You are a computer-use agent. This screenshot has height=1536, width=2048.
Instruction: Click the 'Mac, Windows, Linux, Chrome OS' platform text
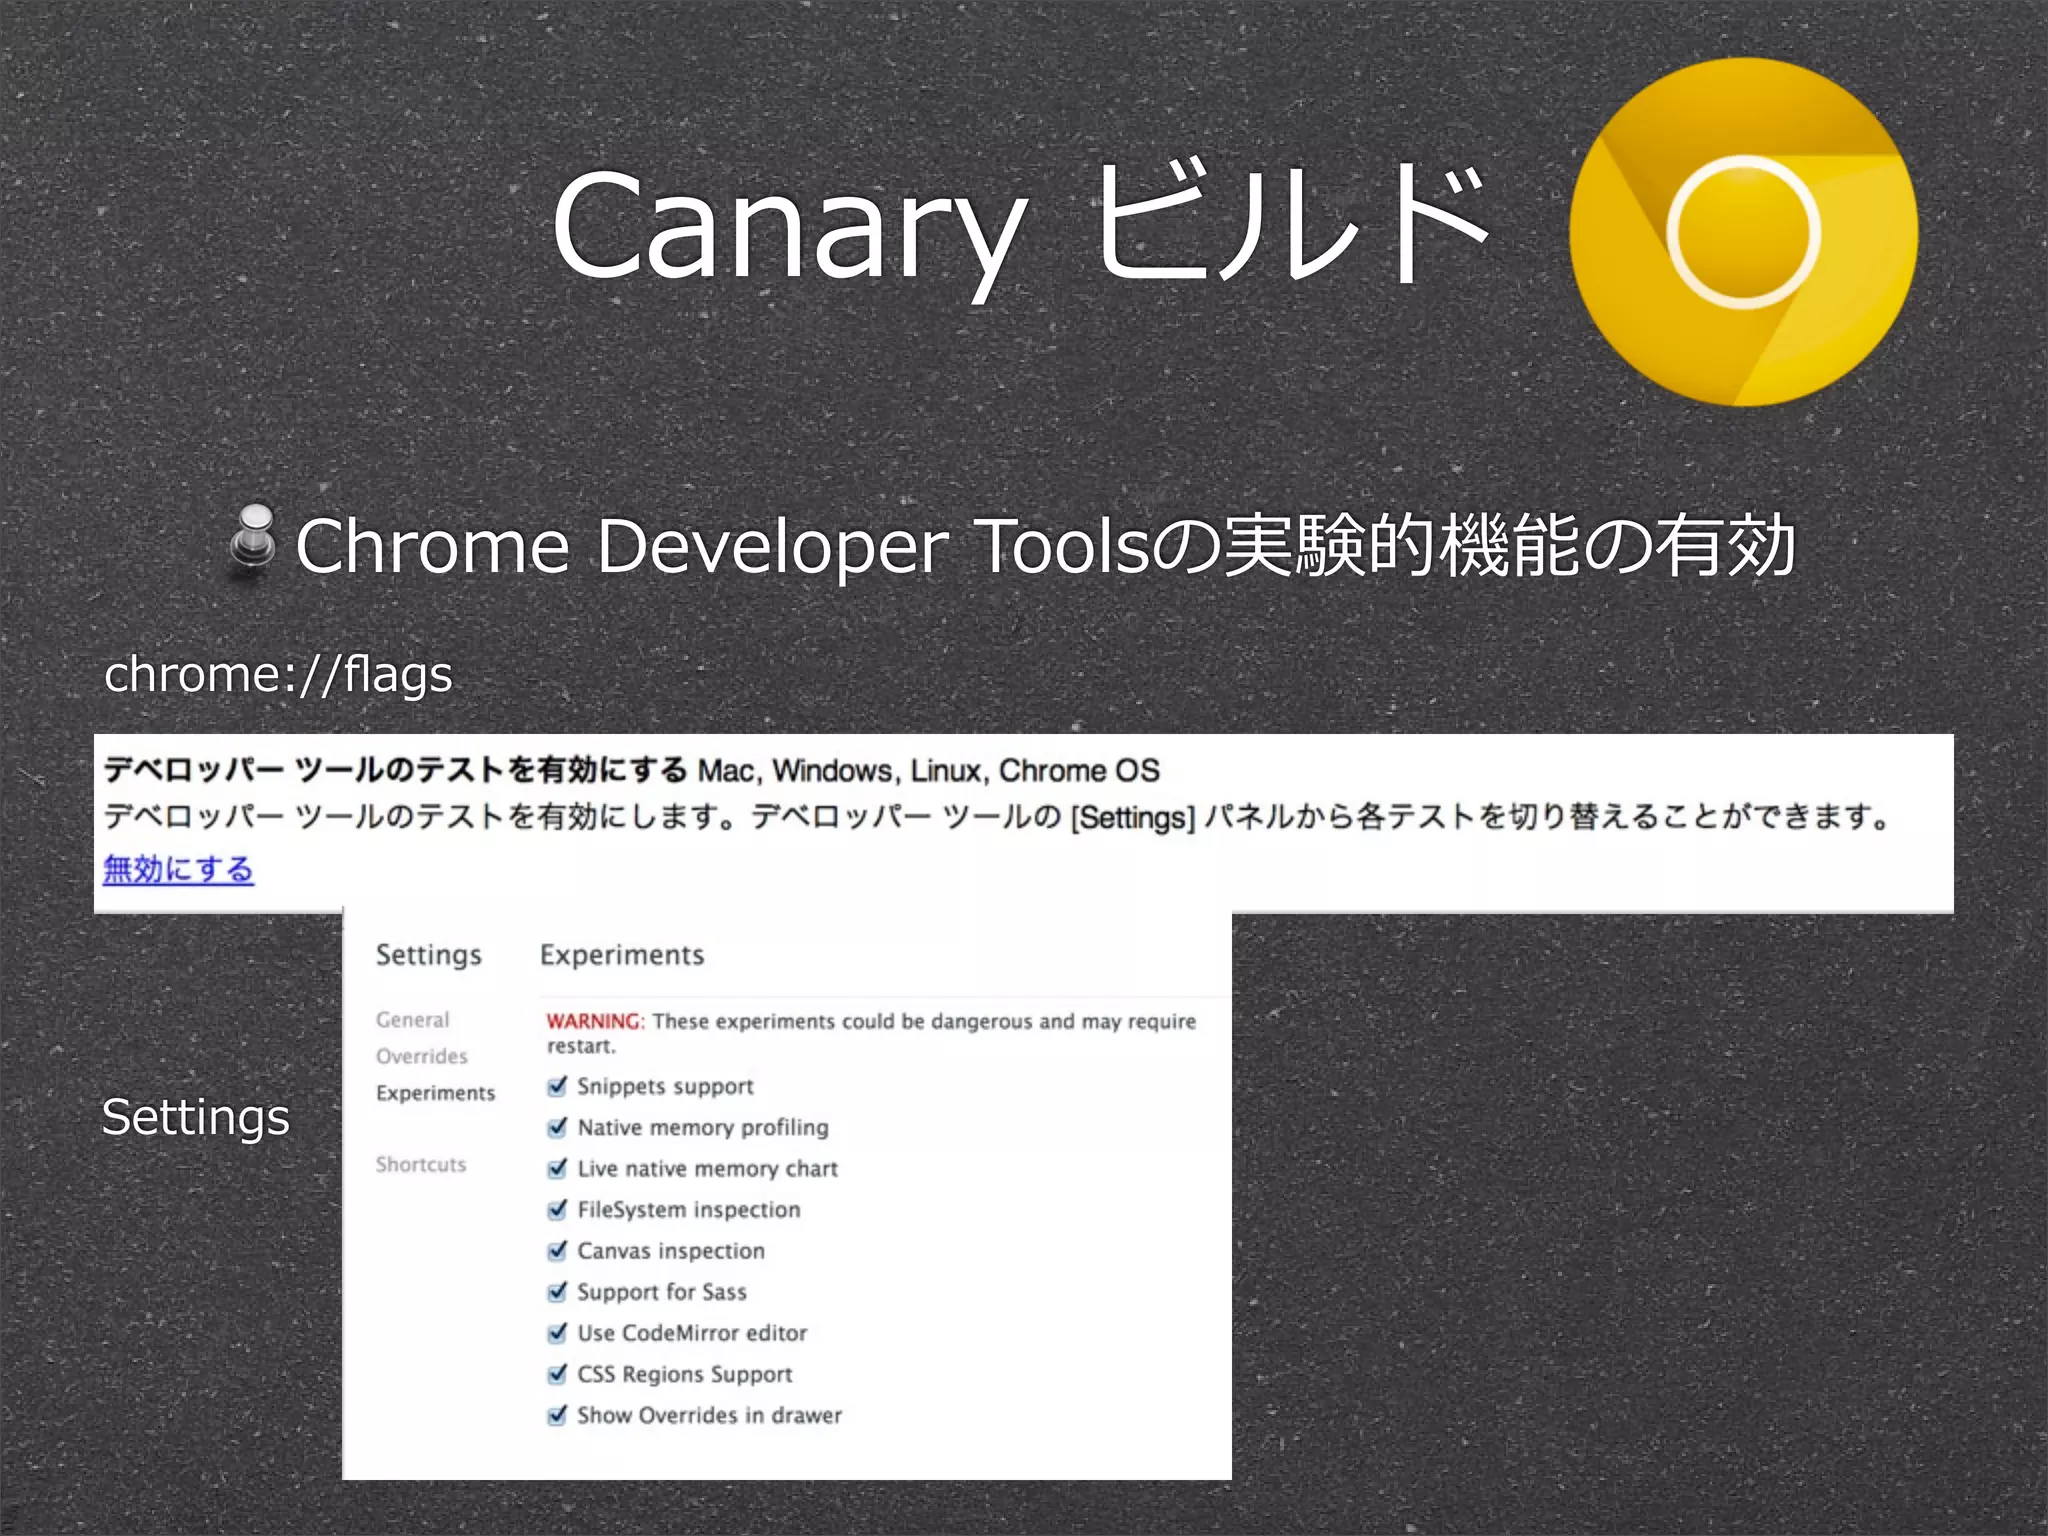pyautogui.click(x=929, y=770)
